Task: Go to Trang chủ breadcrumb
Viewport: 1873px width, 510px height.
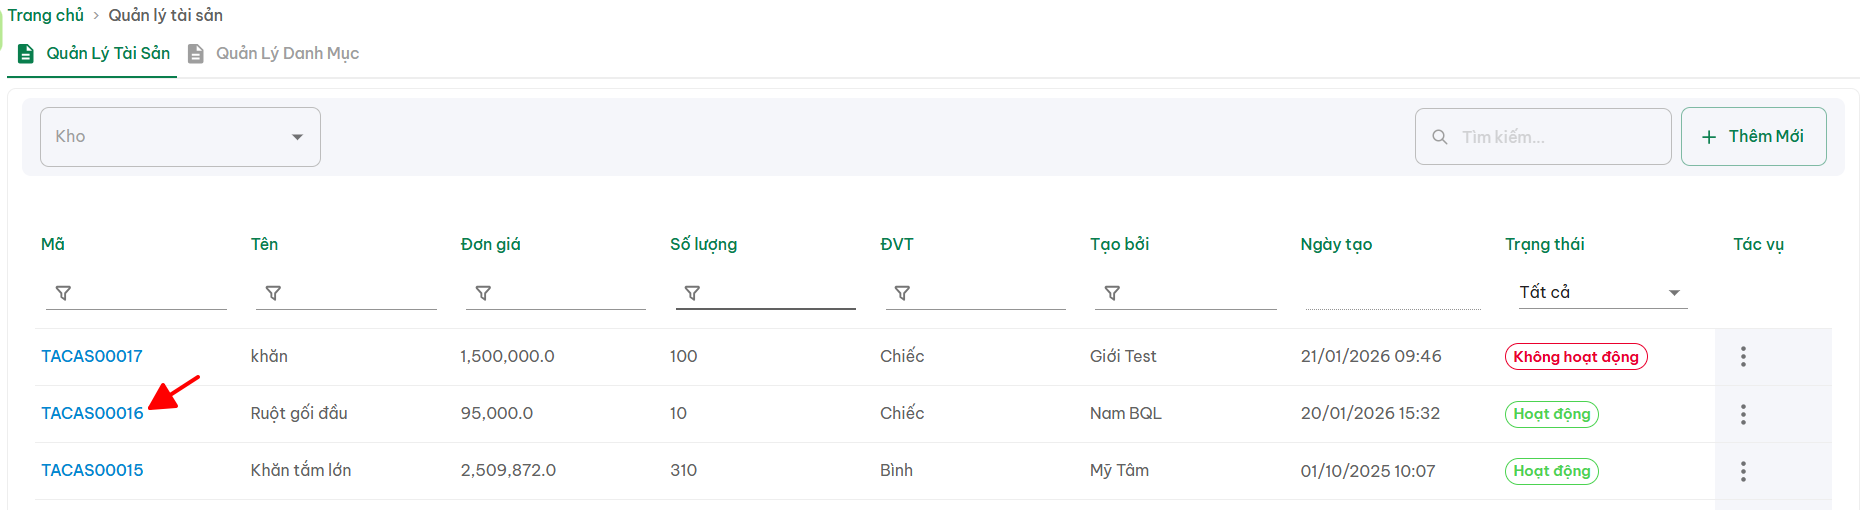Action: click(x=46, y=16)
